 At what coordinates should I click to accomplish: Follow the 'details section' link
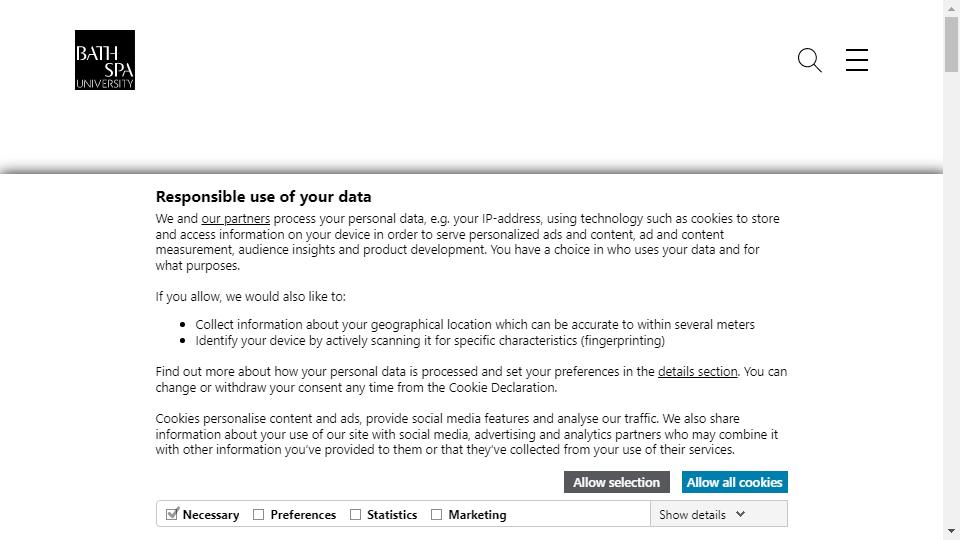click(697, 372)
